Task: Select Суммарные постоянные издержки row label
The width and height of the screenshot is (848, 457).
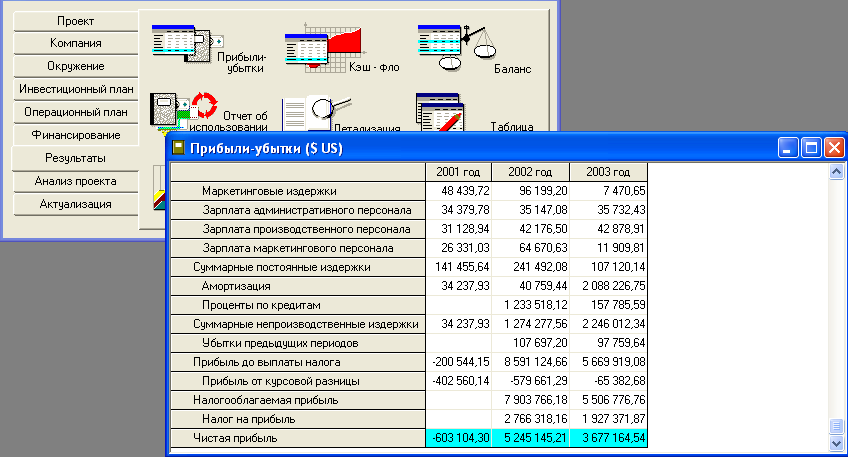Action: tap(297, 267)
